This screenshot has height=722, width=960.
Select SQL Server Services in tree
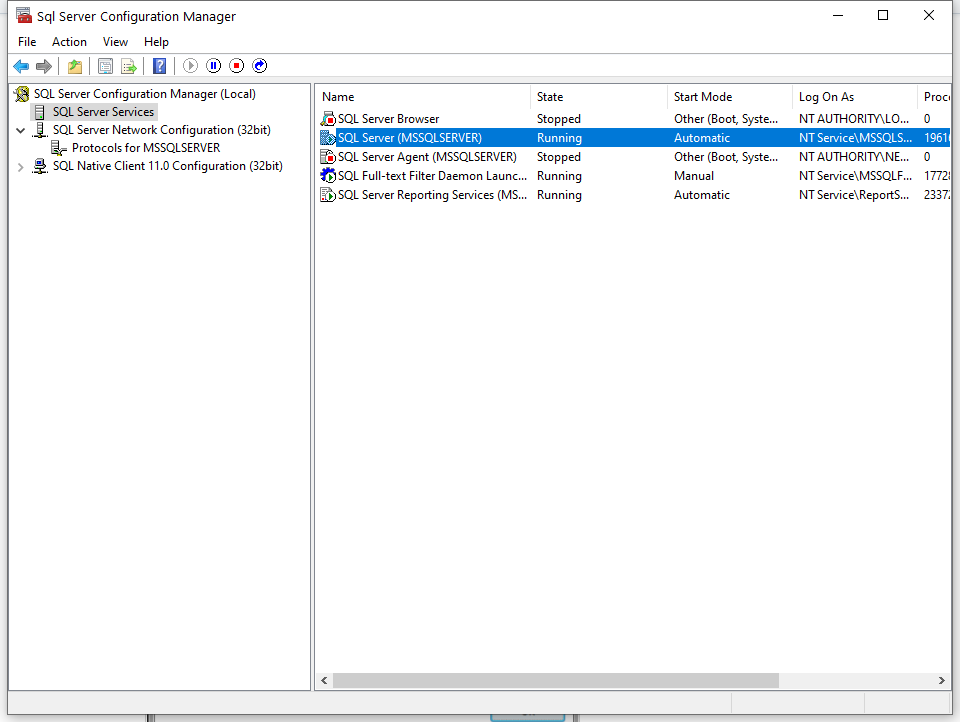(x=103, y=112)
